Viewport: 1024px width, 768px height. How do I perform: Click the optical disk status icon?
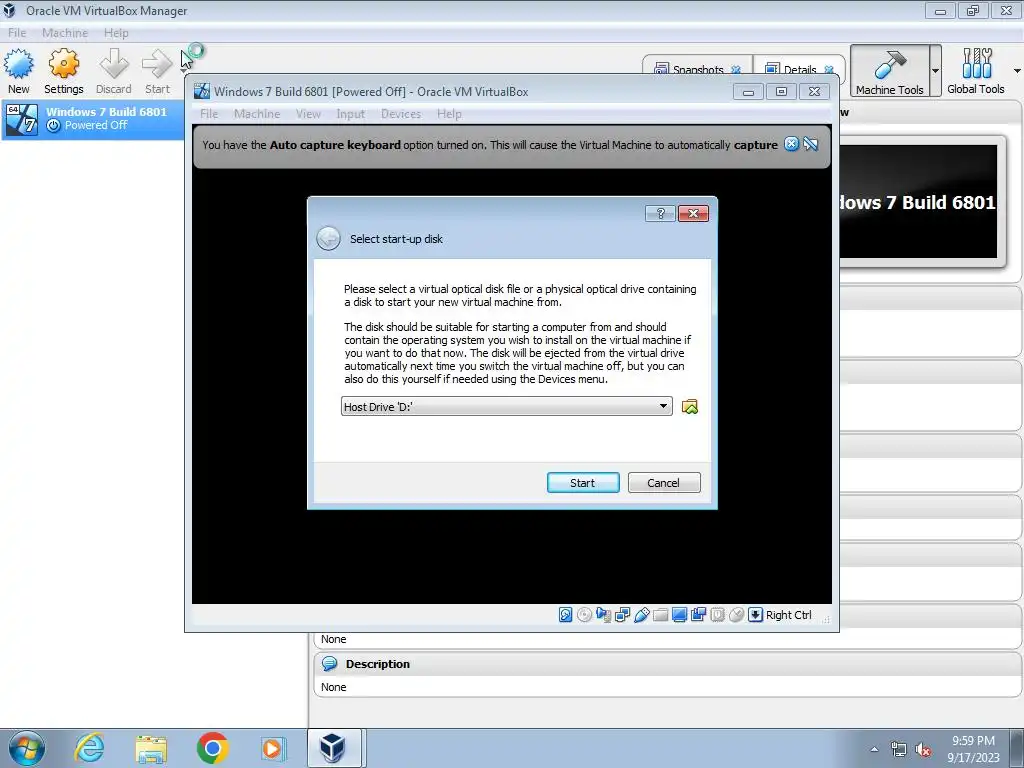coord(584,615)
